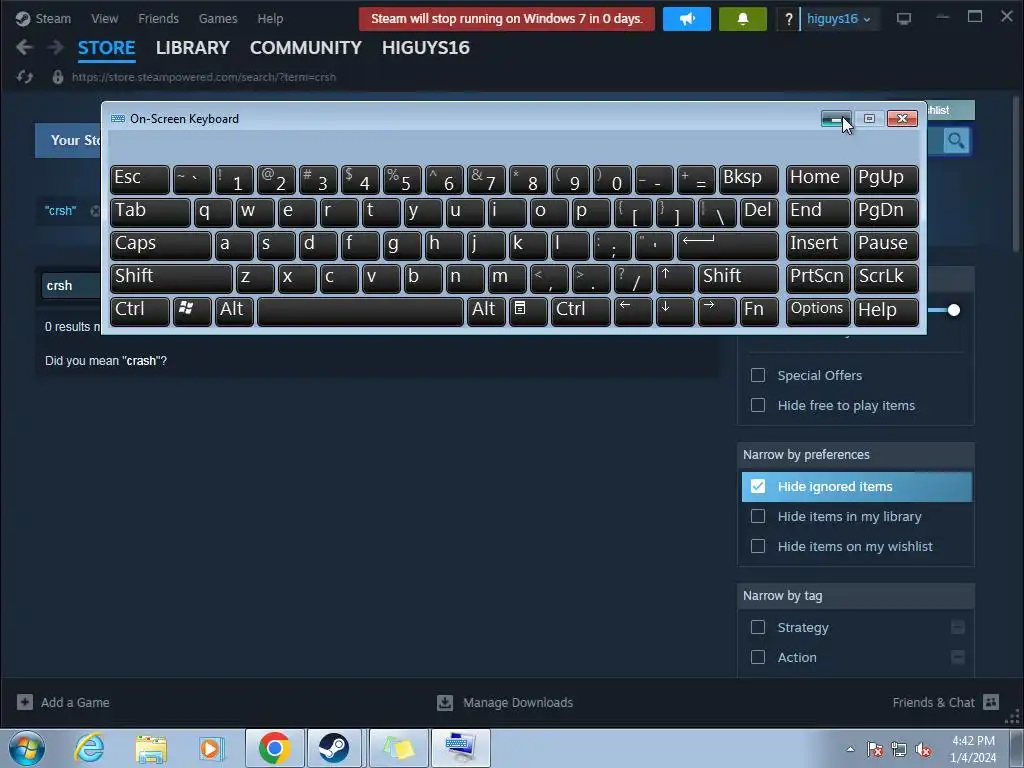Click the Steam page vertical scrollbar
This screenshot has width=1024, height=768.
point(1016,173)
